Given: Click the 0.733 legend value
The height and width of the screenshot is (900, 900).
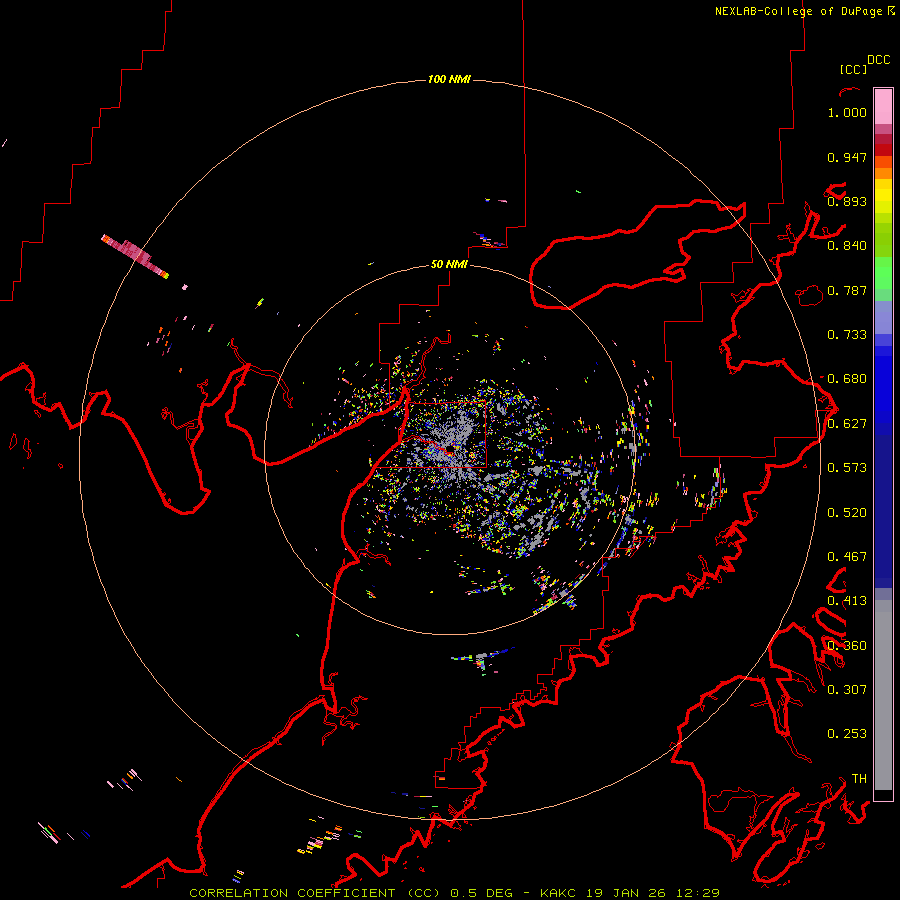Looking at the screenshot, I should tap(847, 335).
